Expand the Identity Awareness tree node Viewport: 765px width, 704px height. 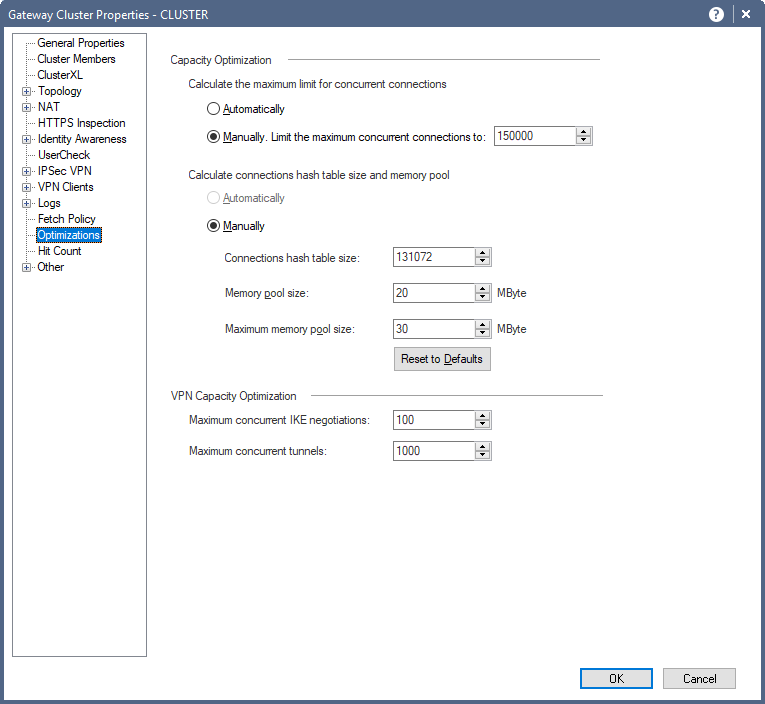pos(26,140)
